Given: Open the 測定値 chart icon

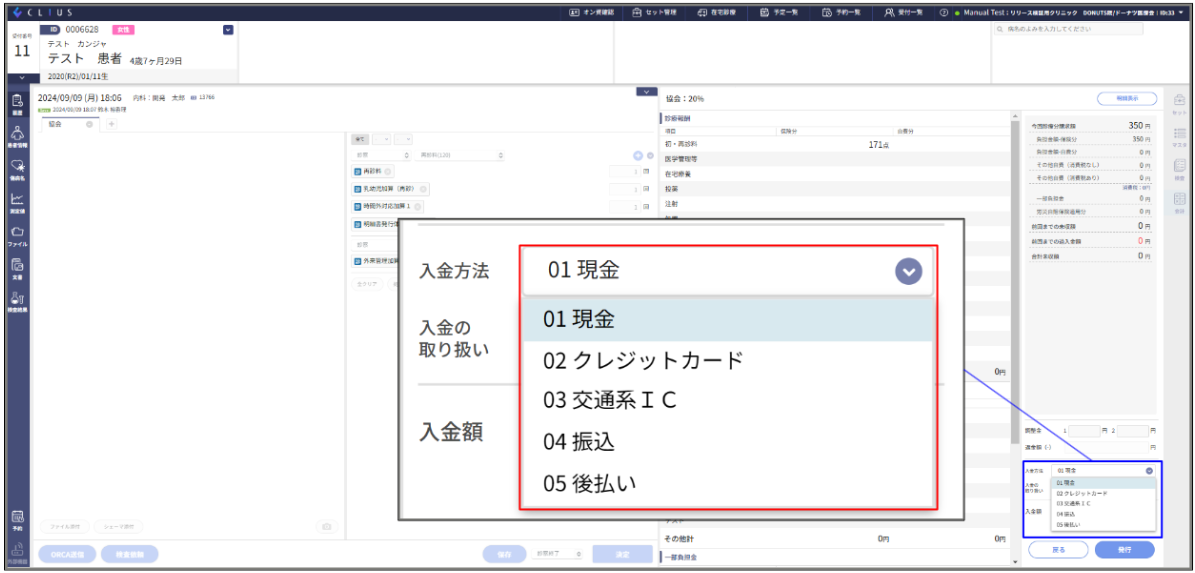Looking at the screenshot, I should coord(18,203).
